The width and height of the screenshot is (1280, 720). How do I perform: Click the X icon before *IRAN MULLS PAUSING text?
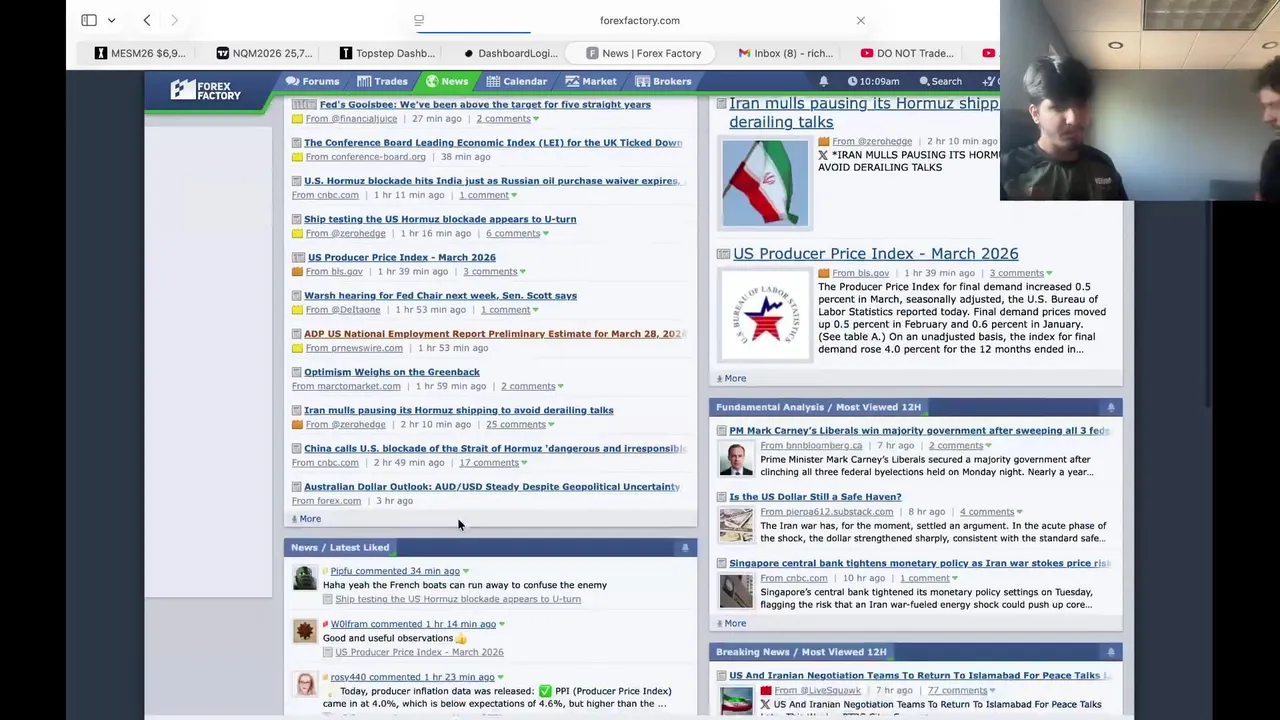[x=823, y=155]
